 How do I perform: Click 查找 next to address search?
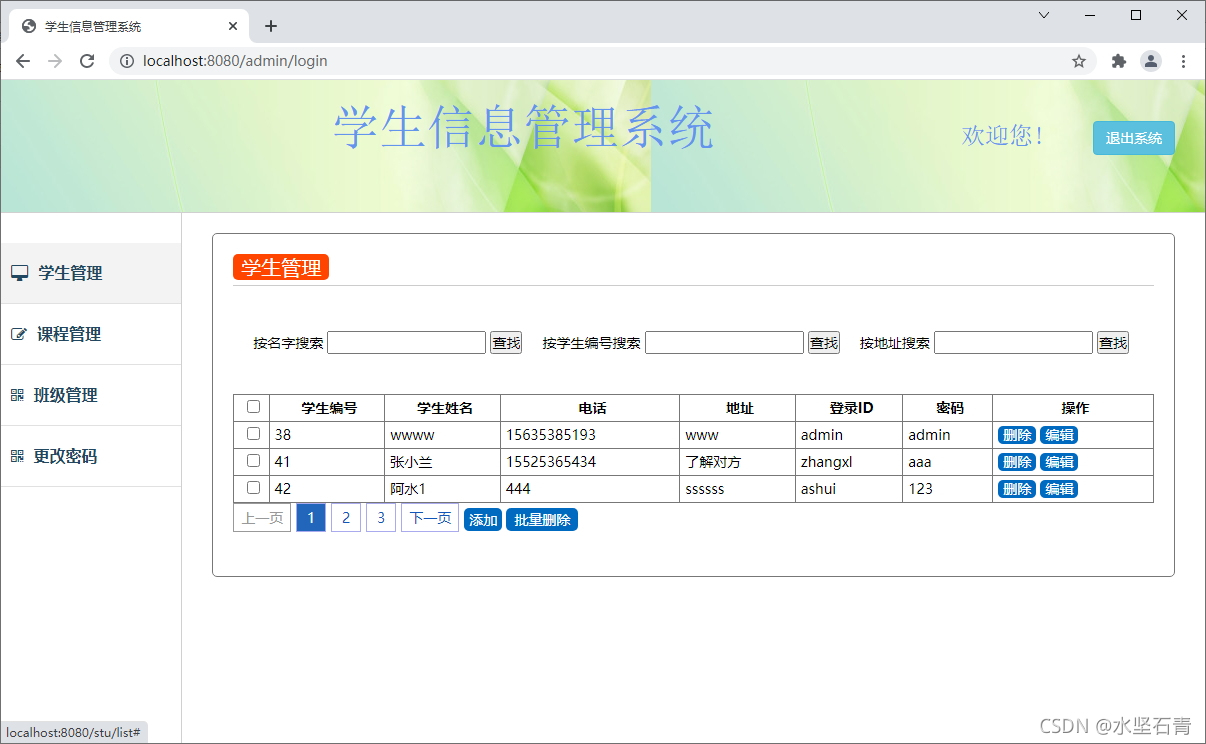pos(1113,343)
